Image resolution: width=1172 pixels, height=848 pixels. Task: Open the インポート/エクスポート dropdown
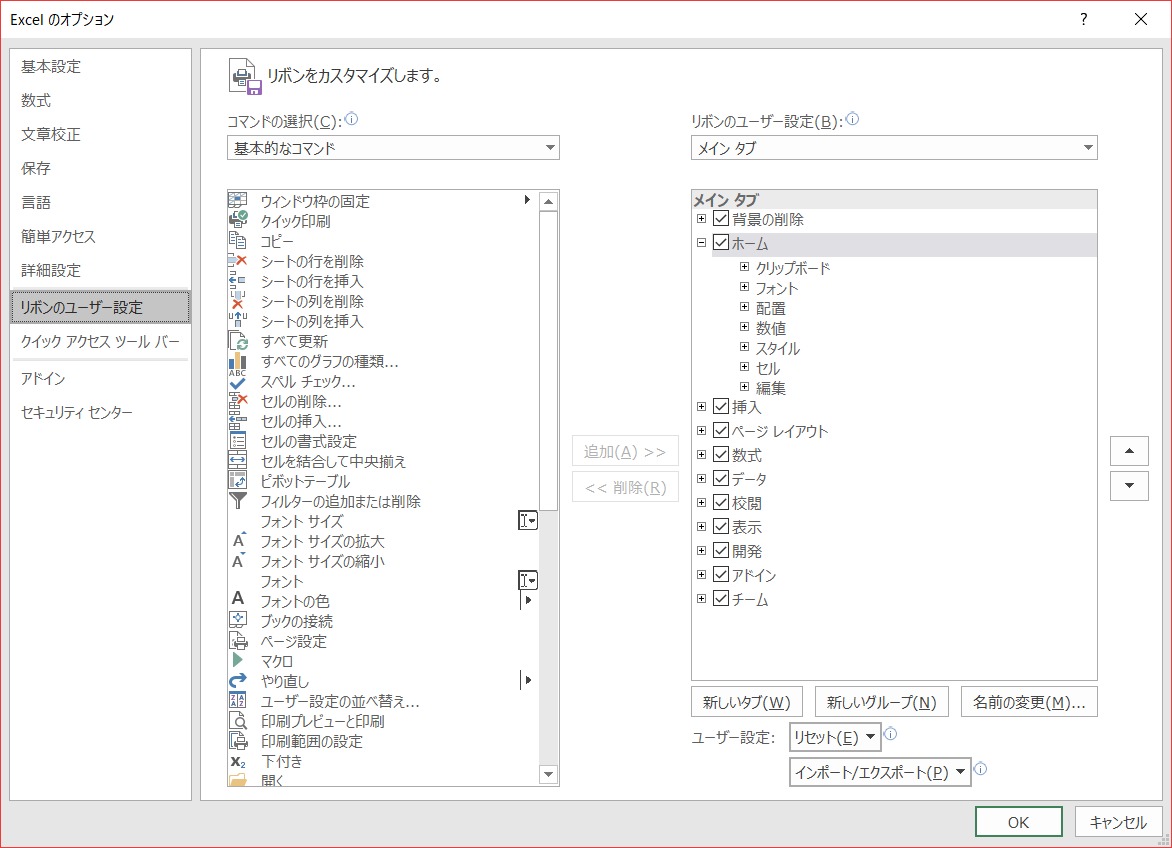(x=880, y=772)
